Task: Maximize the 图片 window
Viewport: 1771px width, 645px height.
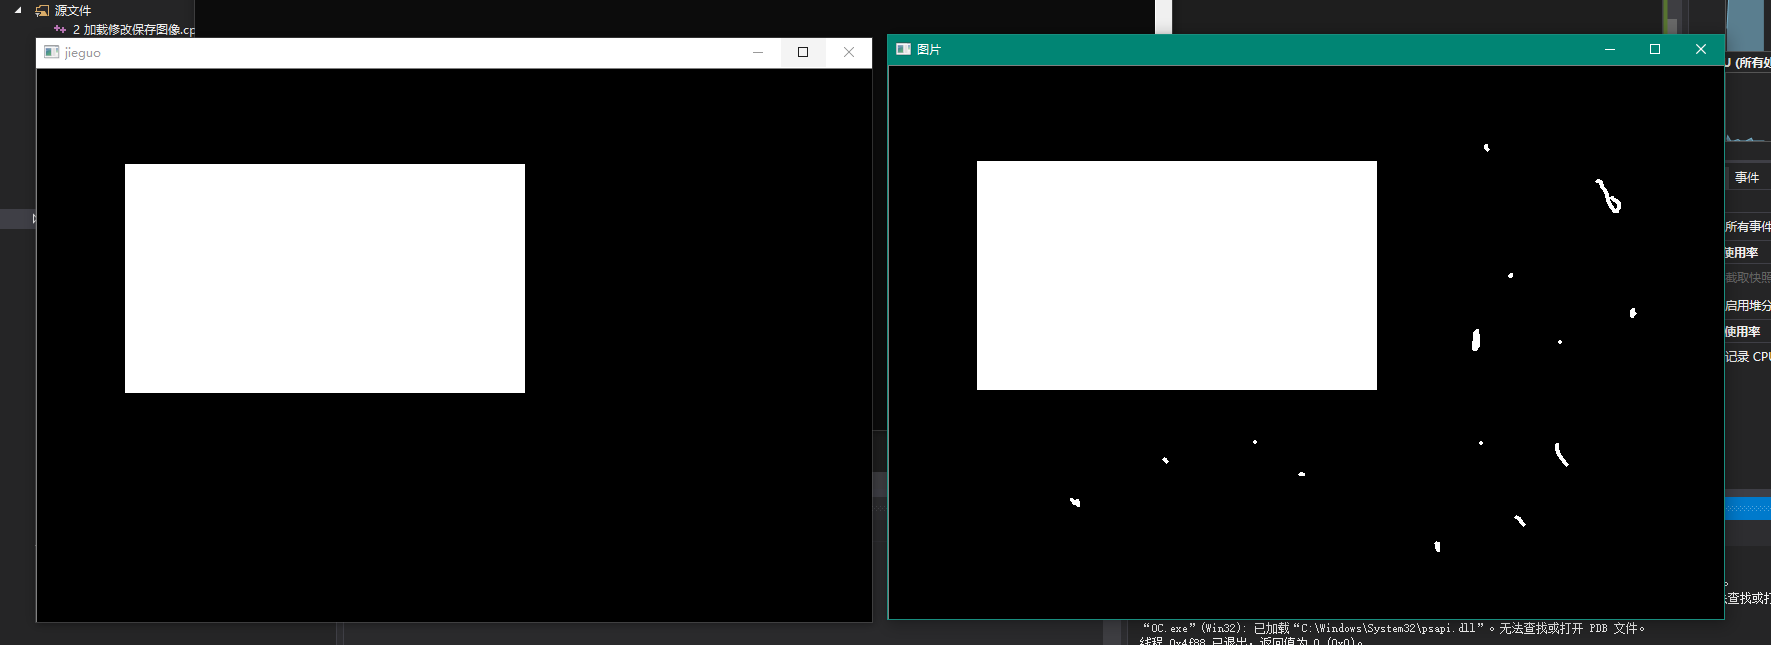Action: (x=1655, y=49)
